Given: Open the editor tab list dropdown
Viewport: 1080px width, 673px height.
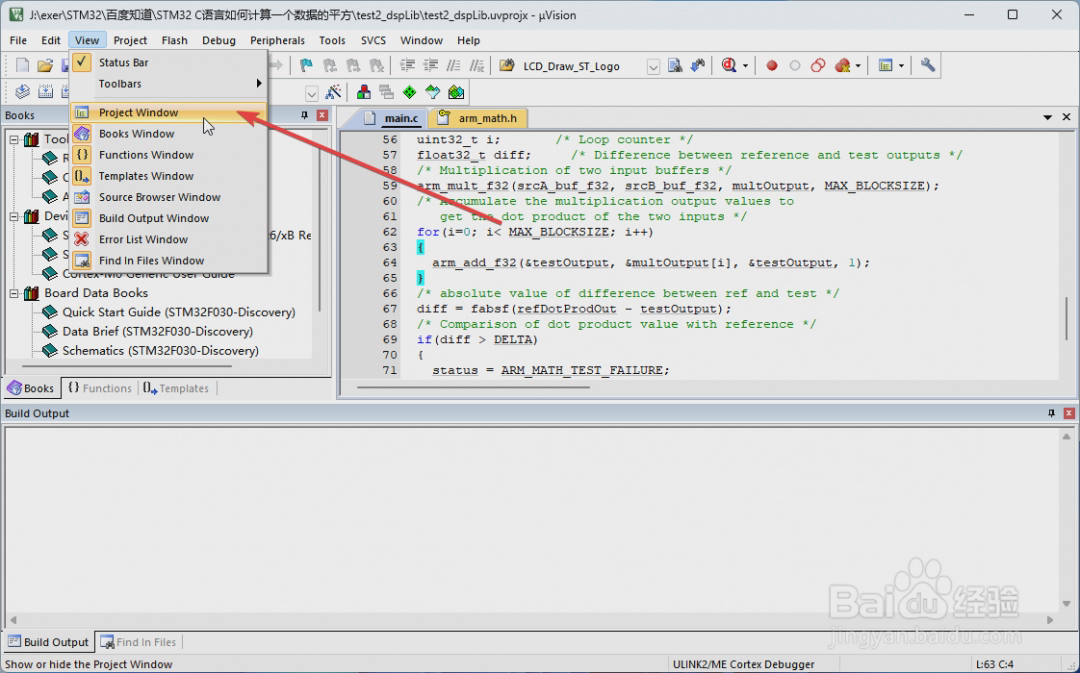Looking at the screenshot, I should coord(1048,117).
